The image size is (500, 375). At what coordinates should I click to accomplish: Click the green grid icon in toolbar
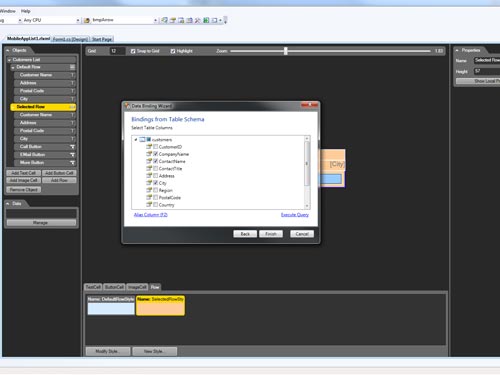[206, 20]
